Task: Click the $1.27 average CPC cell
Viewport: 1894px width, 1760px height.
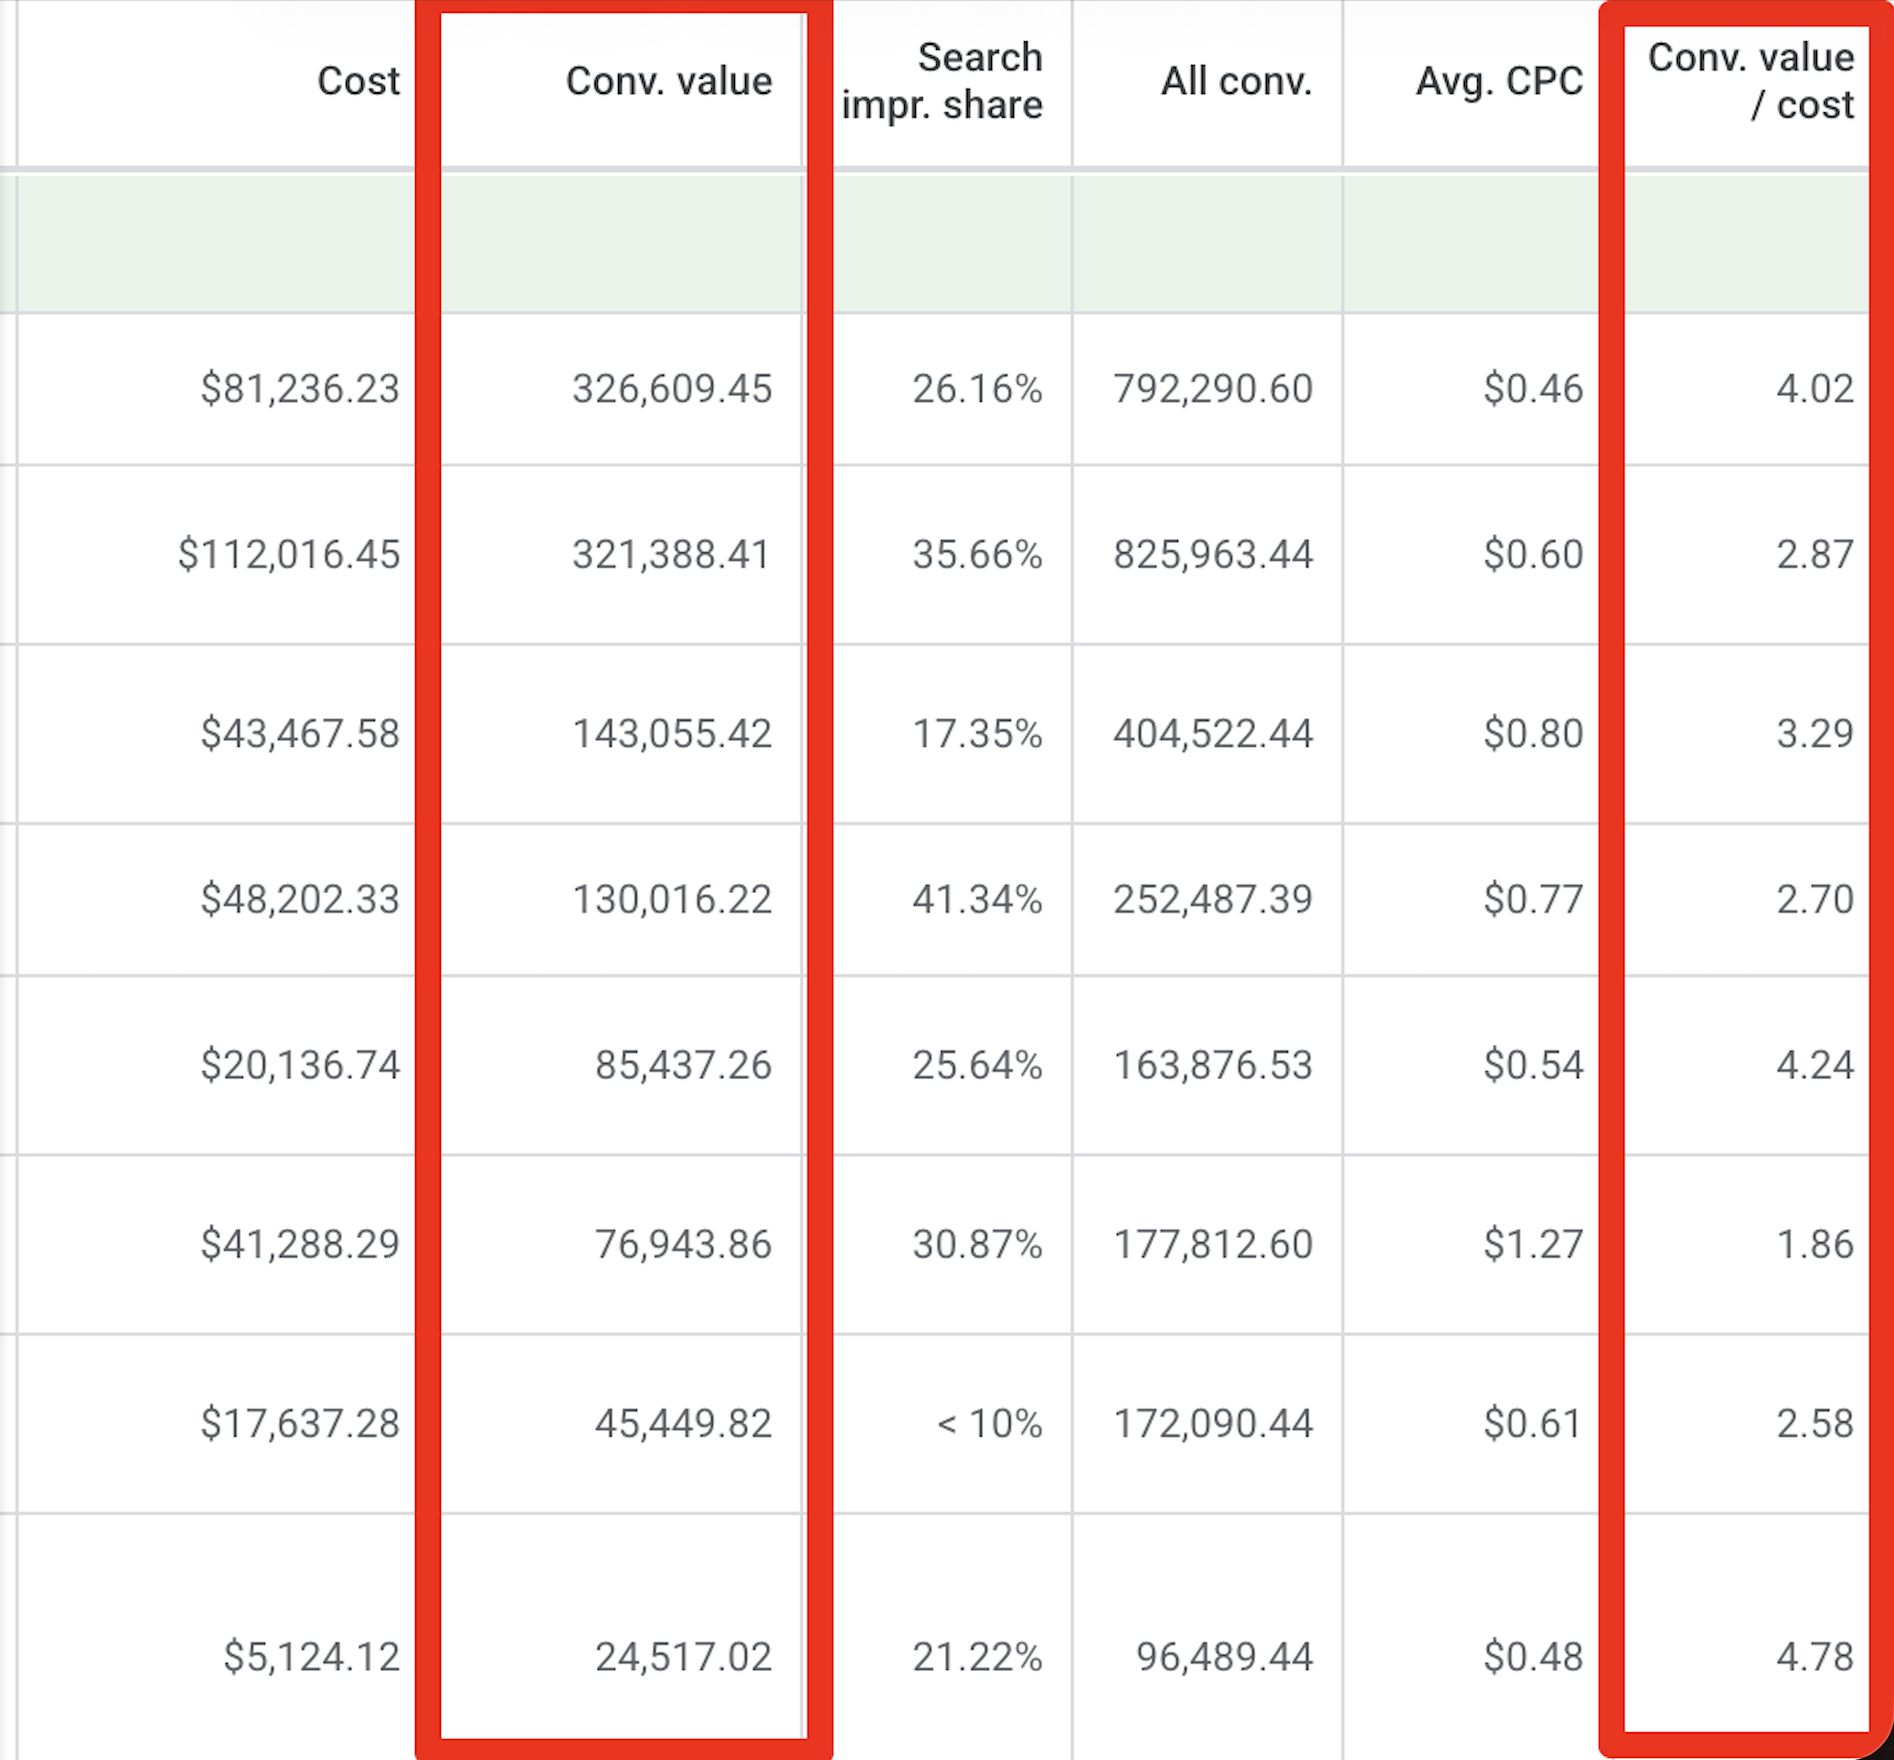Action: coord(1532,1244)
